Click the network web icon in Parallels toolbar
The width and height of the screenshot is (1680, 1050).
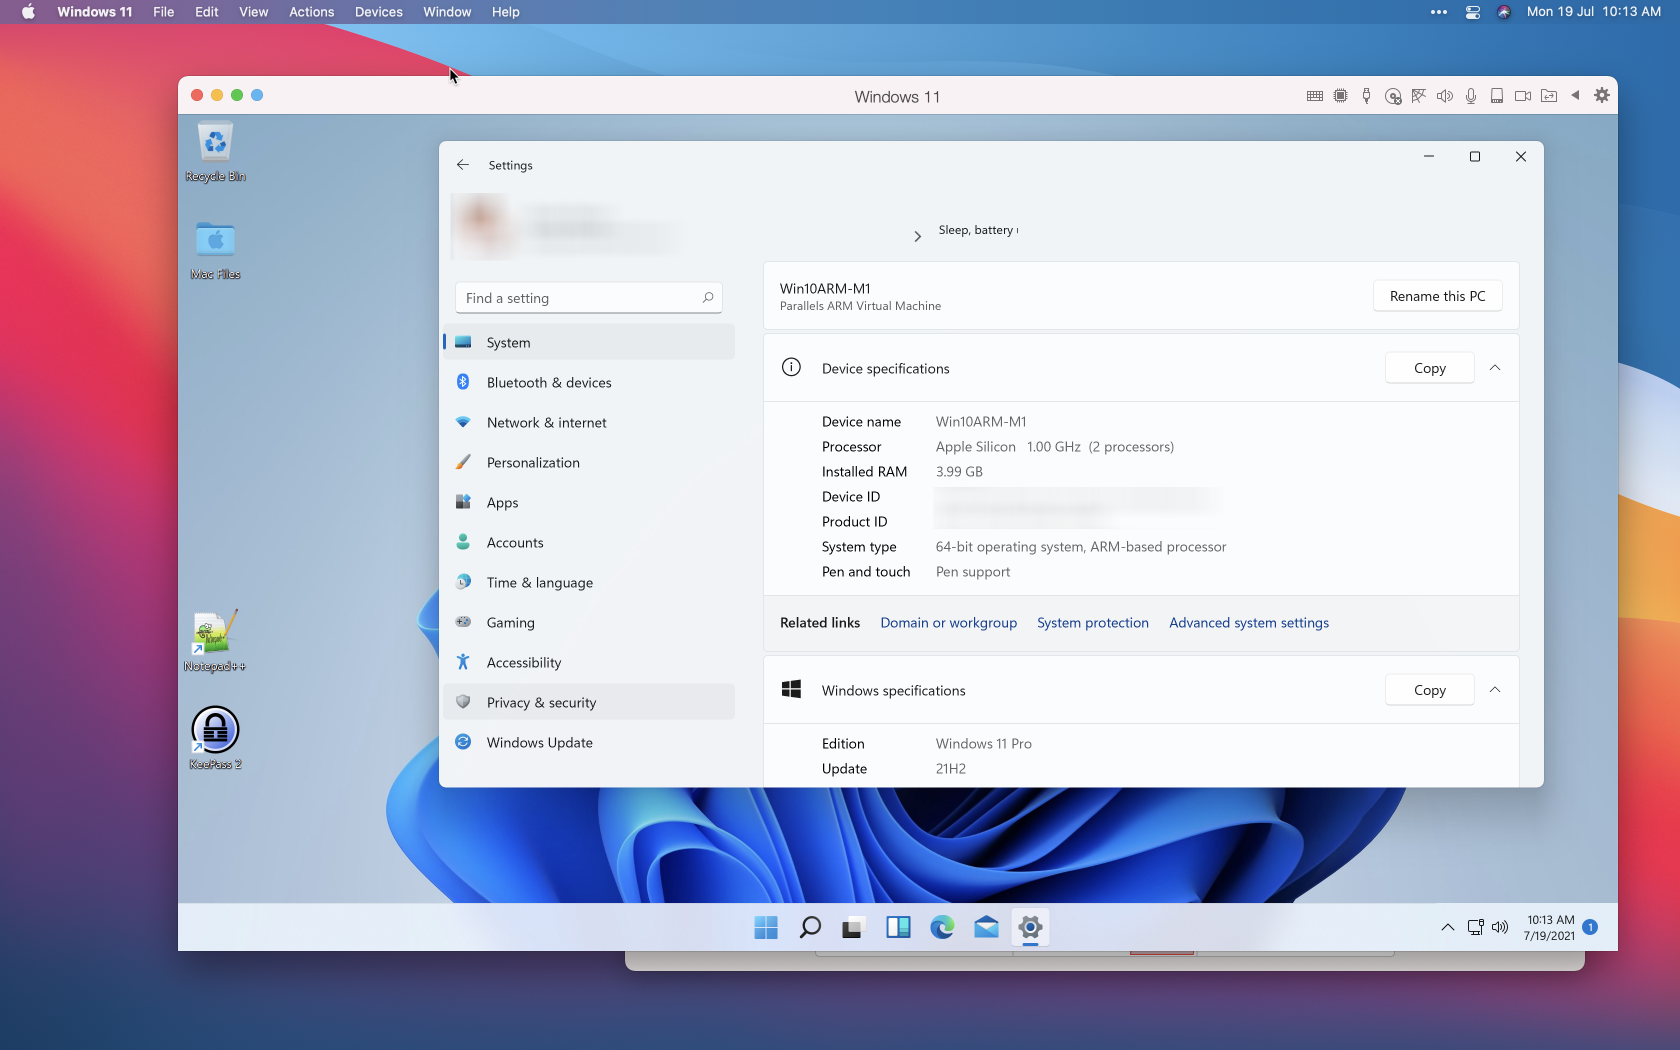(x=1419, y=96)
